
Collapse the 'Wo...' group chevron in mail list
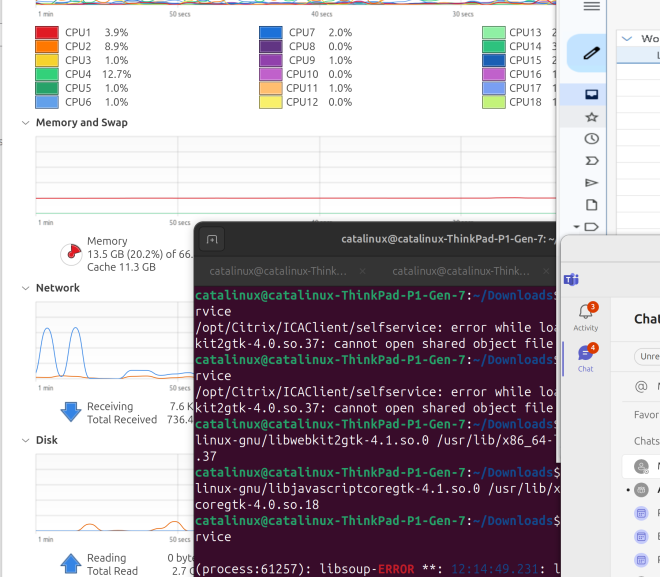click(x=627, y=39)
